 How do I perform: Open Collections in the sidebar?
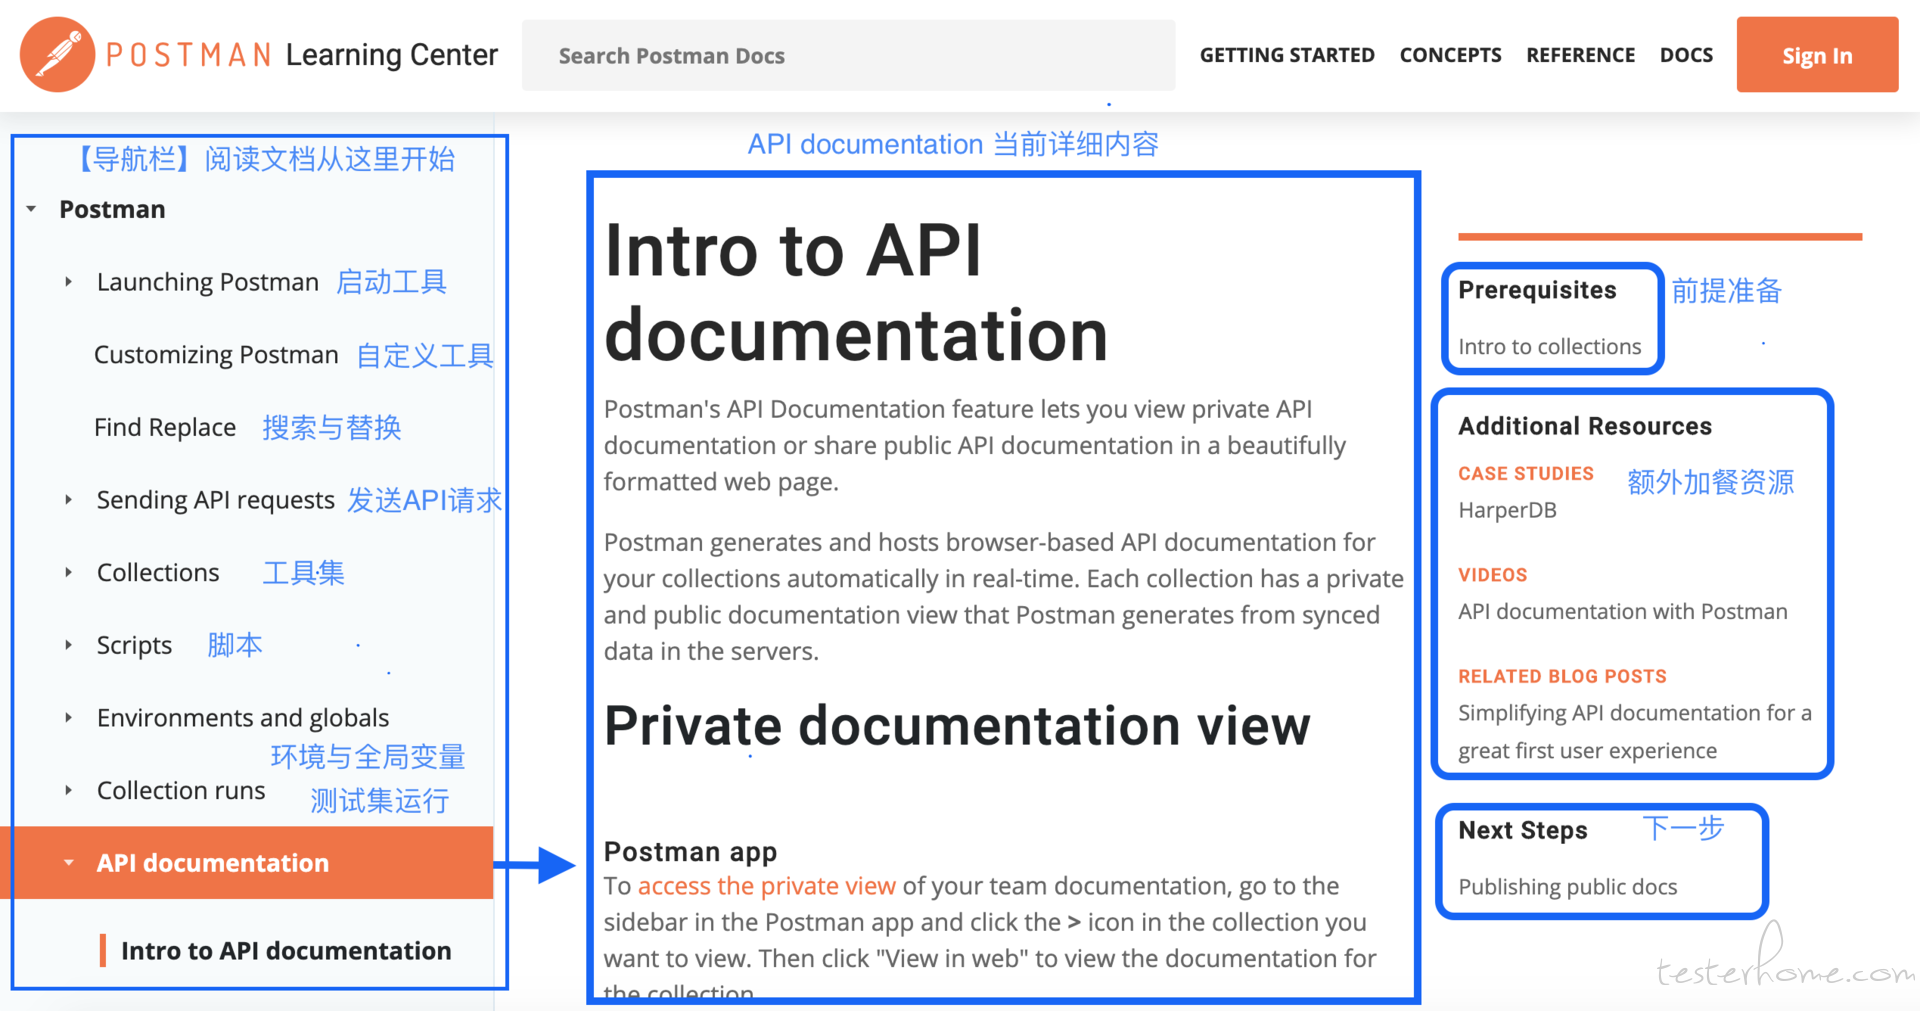point(158,572)
